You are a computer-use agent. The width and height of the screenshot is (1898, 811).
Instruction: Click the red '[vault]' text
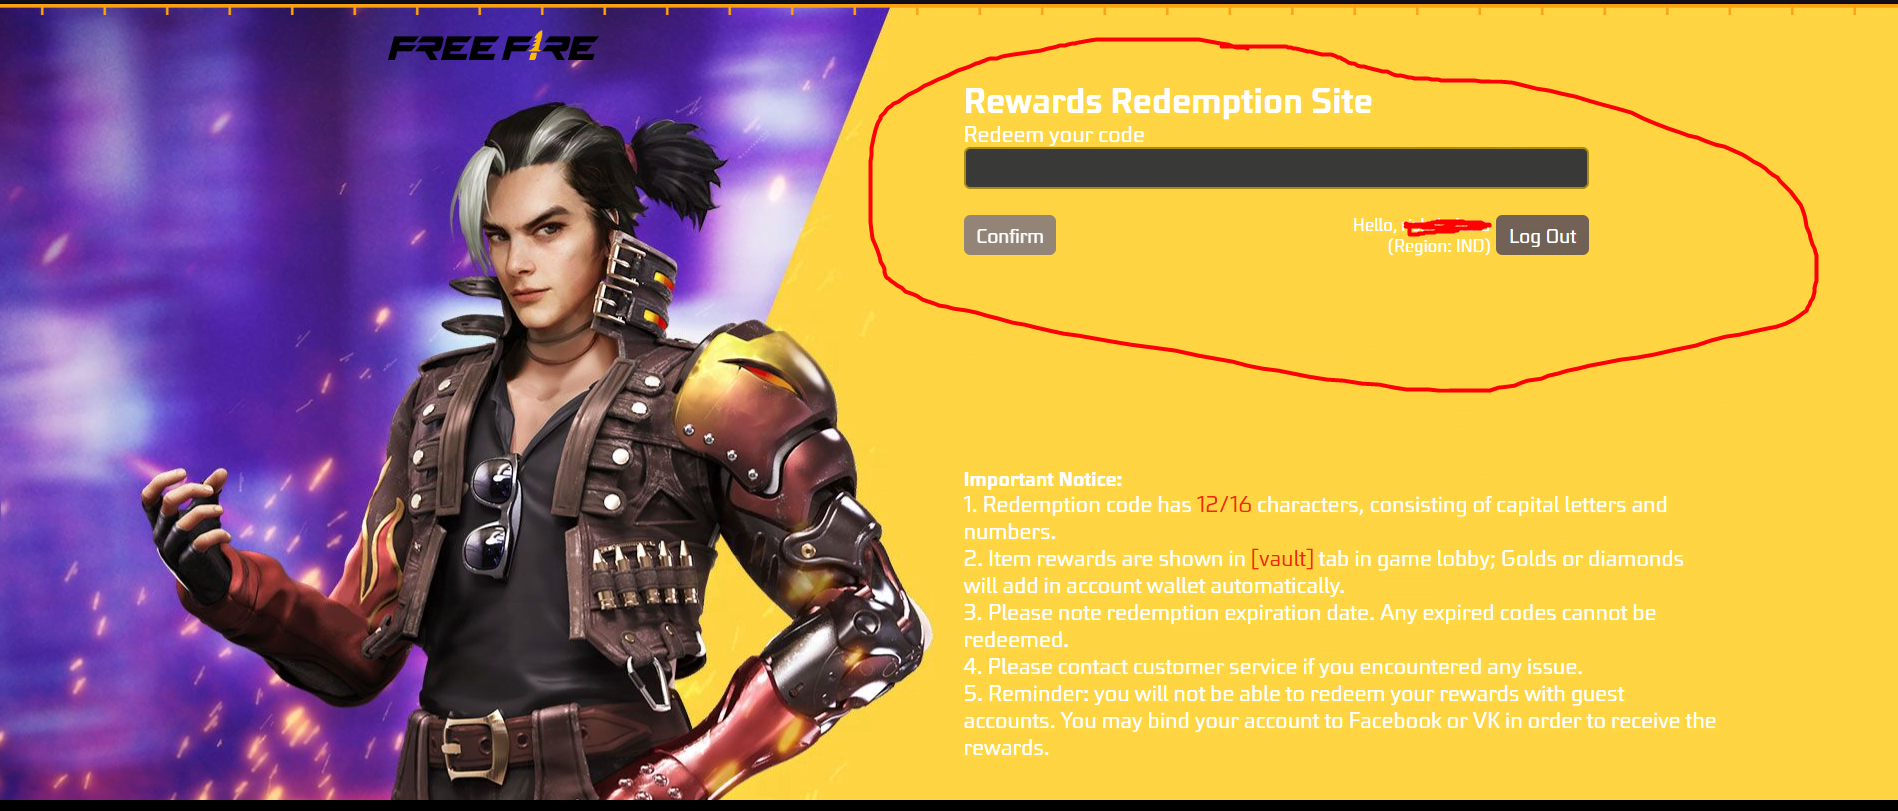[1282, 559]
